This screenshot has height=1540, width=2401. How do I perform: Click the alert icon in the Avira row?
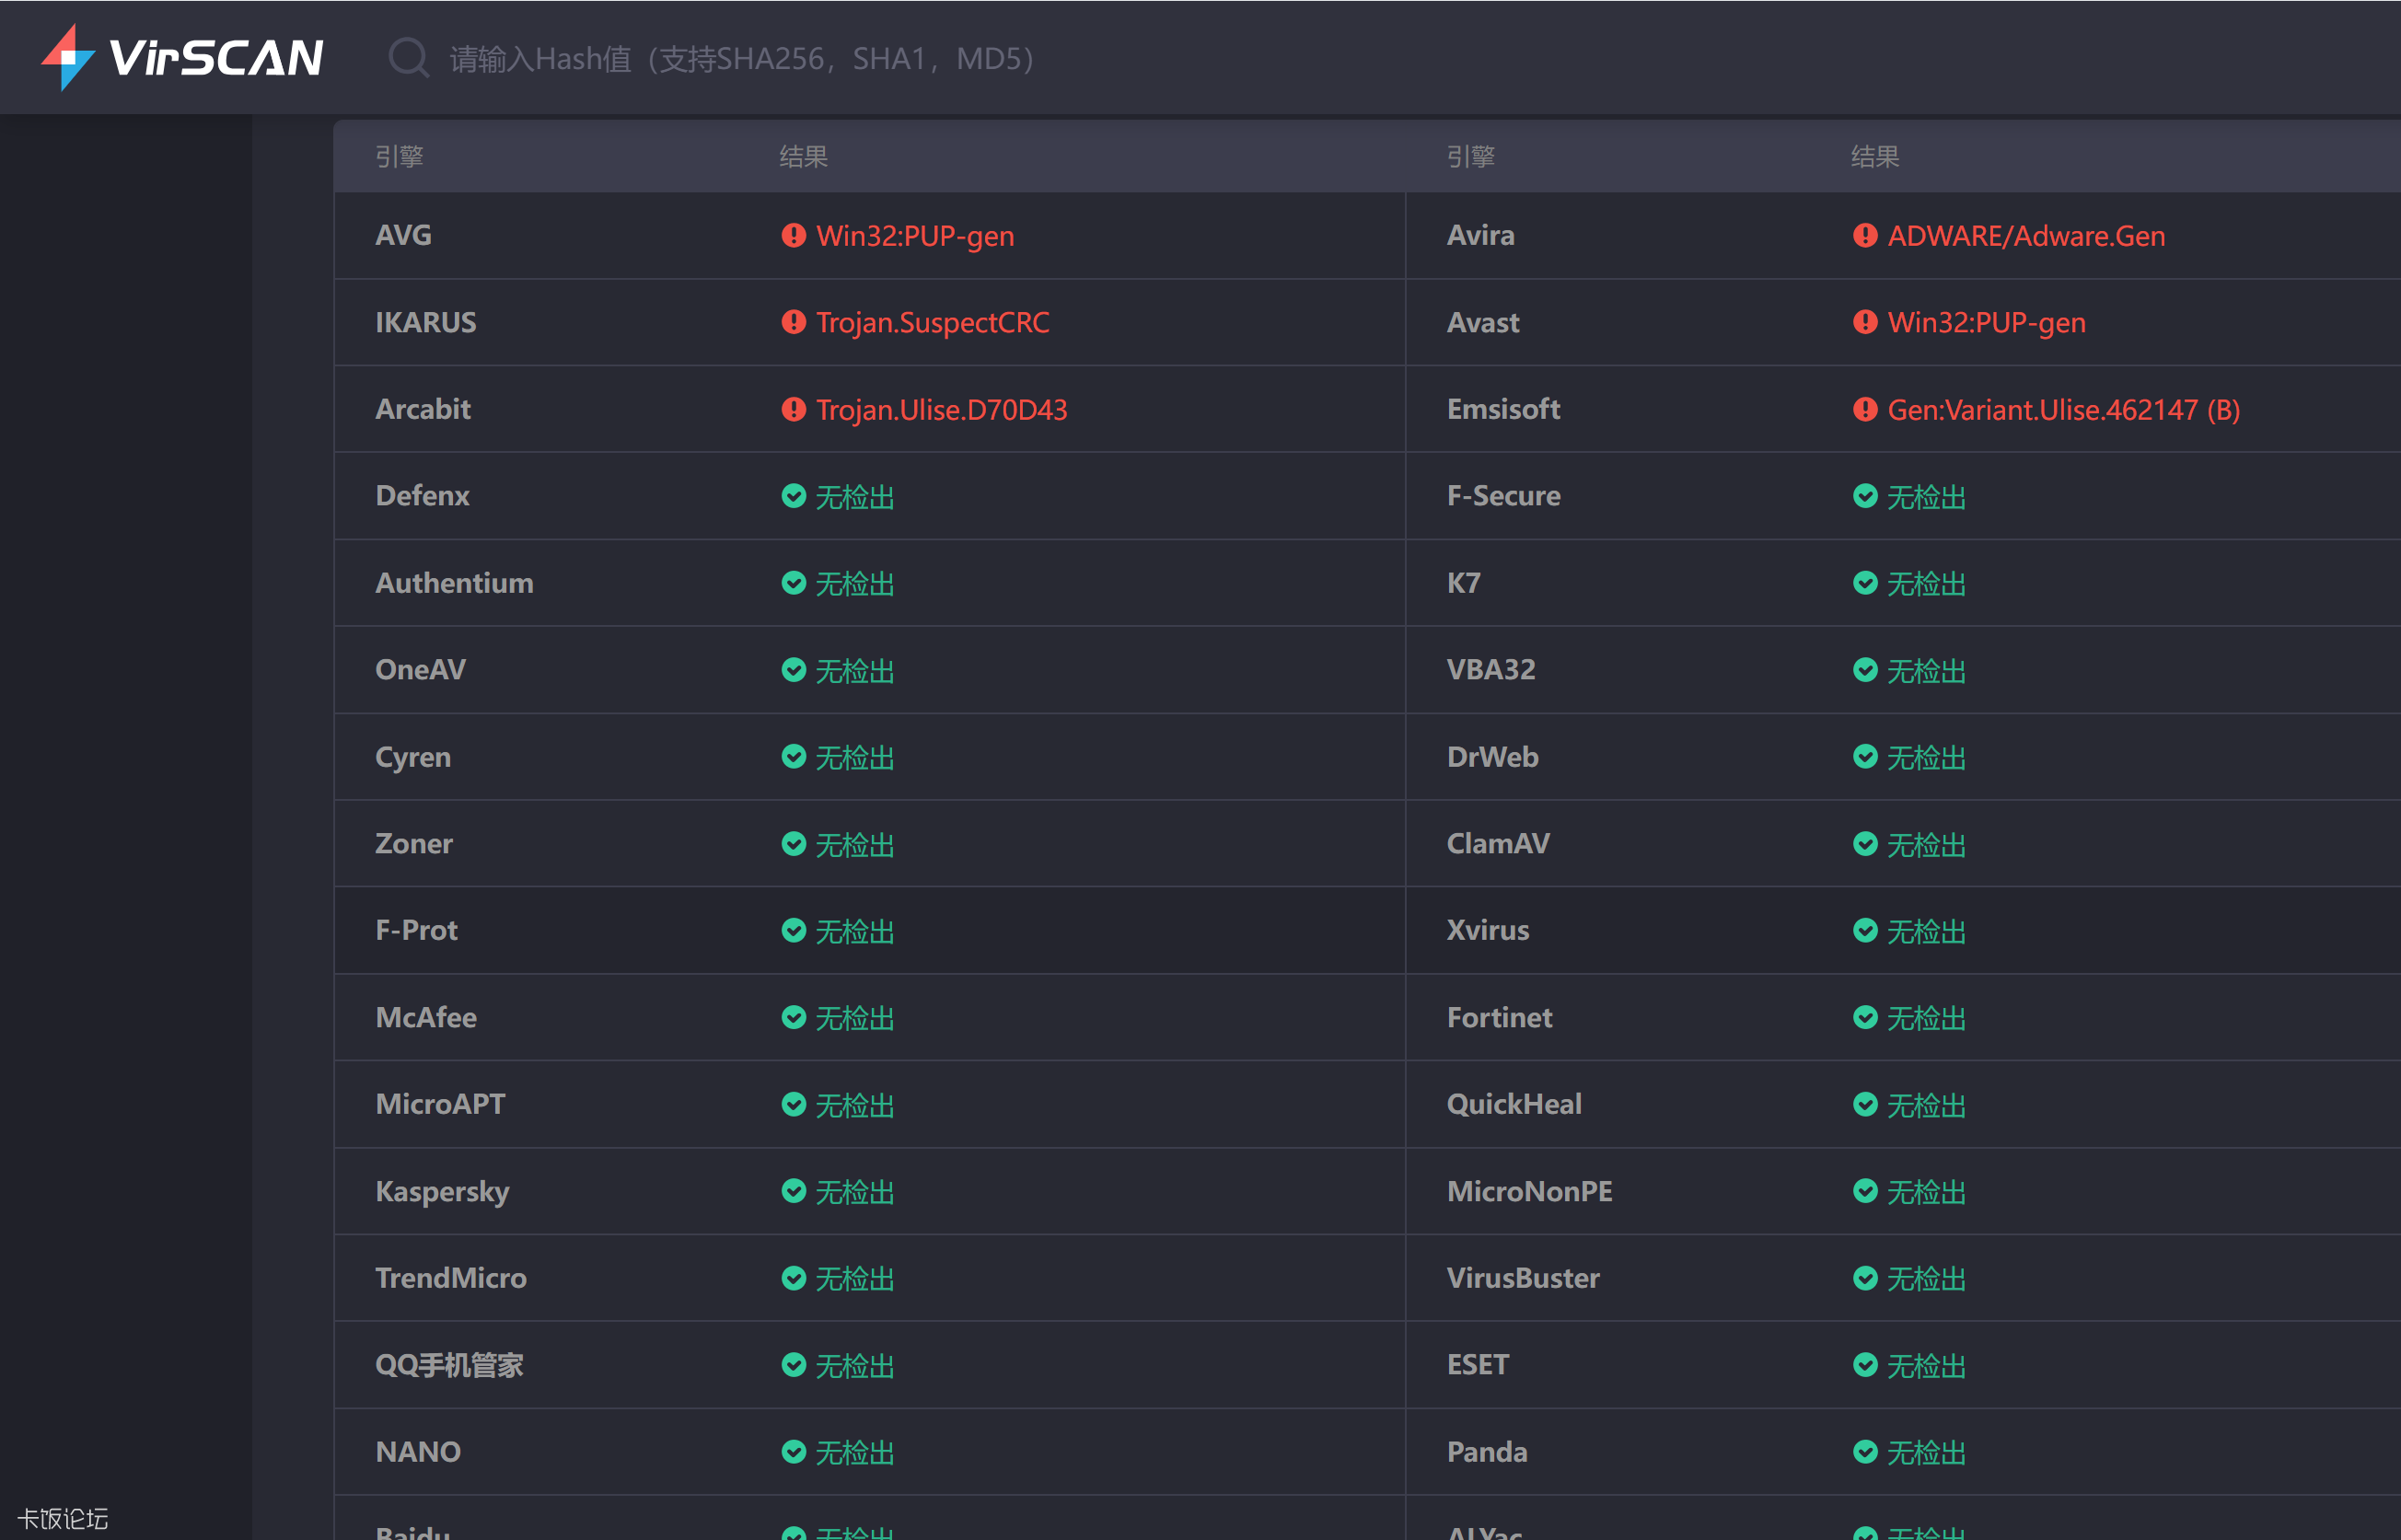click(1864, 236)
